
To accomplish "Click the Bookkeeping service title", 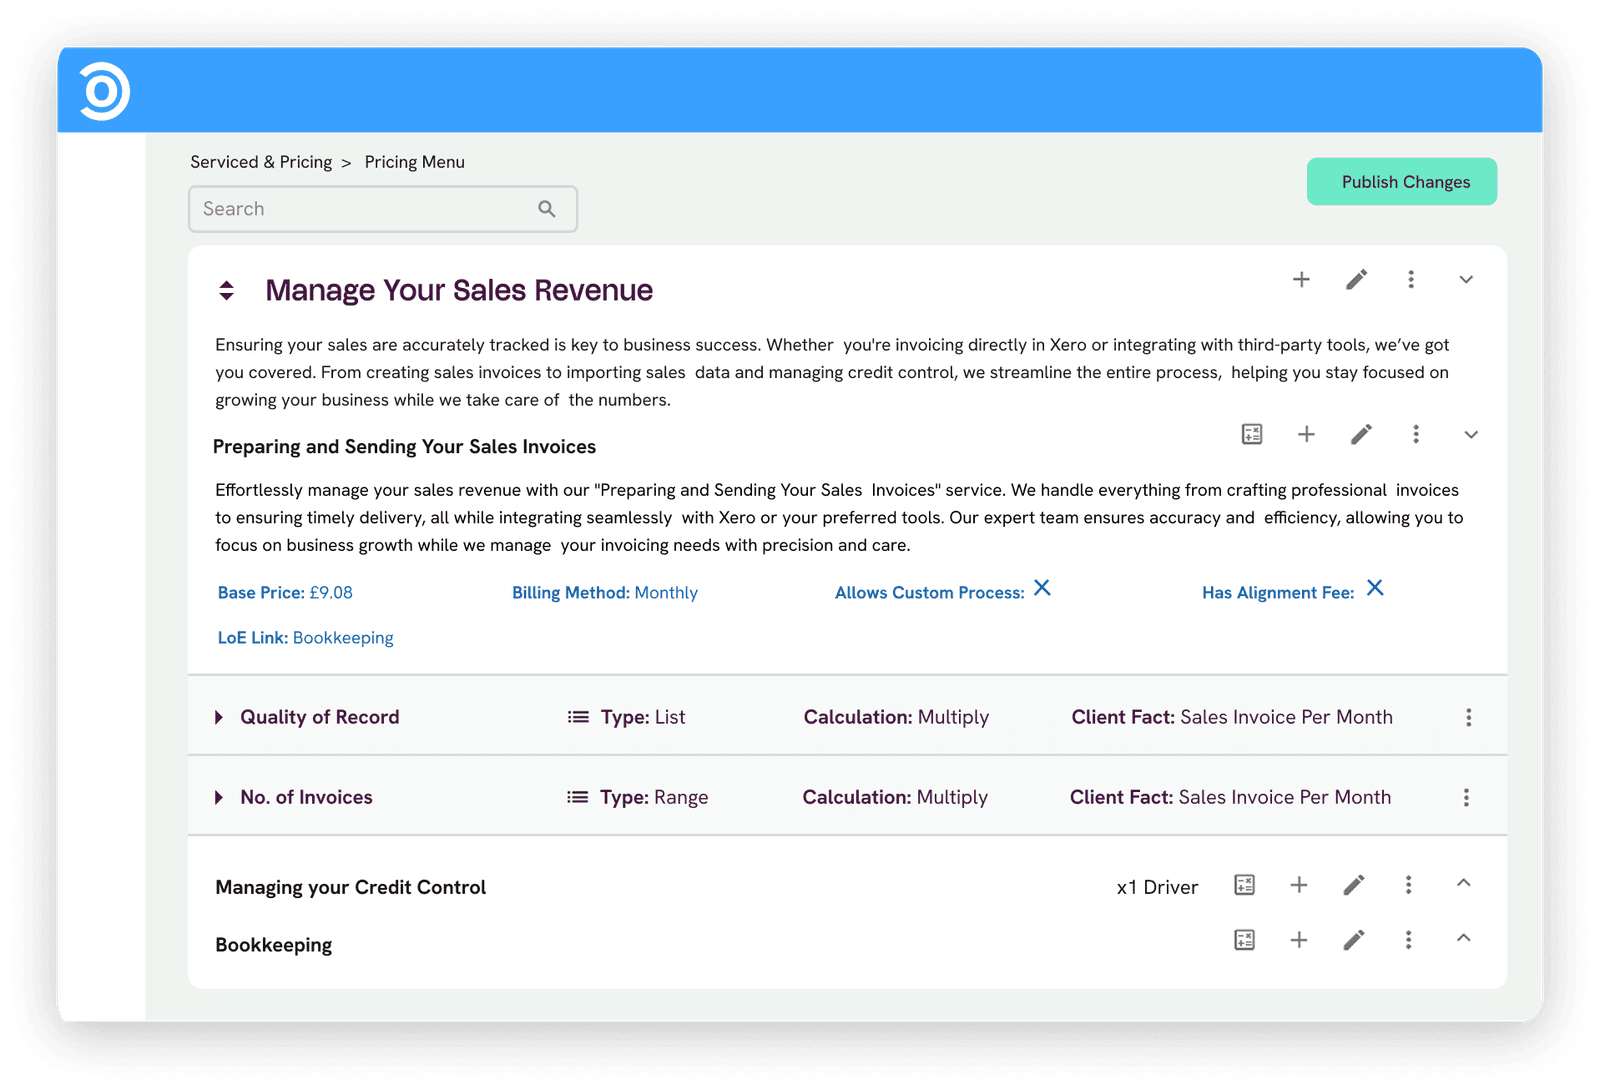I will click(274, 945).
